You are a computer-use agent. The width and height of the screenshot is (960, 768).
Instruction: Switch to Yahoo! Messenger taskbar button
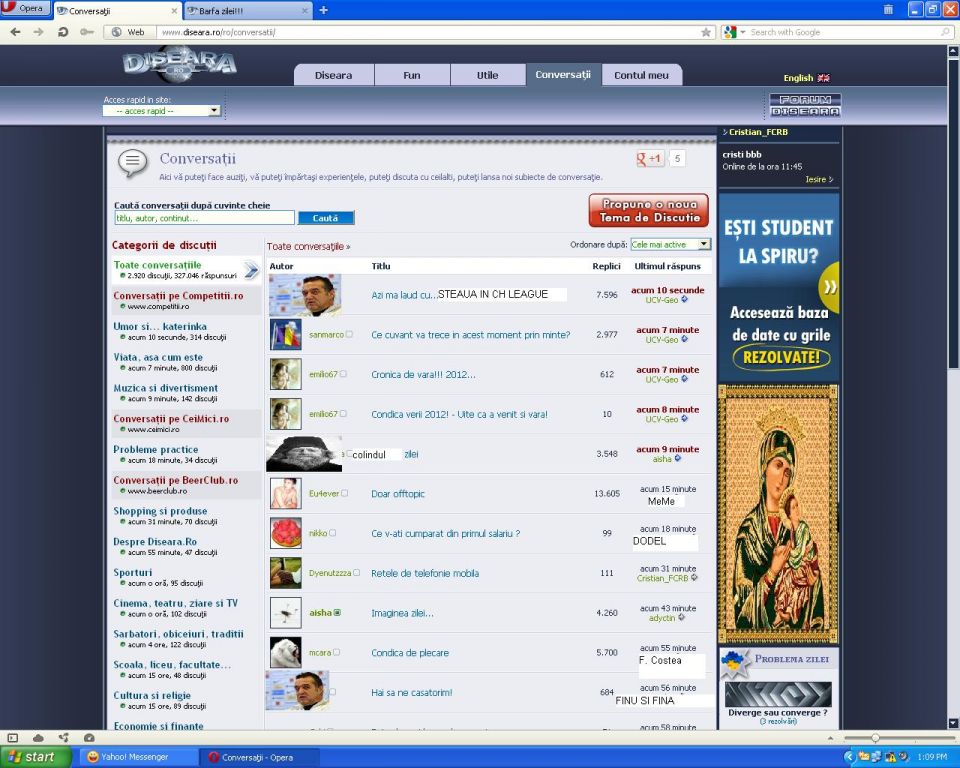point(138,757)
